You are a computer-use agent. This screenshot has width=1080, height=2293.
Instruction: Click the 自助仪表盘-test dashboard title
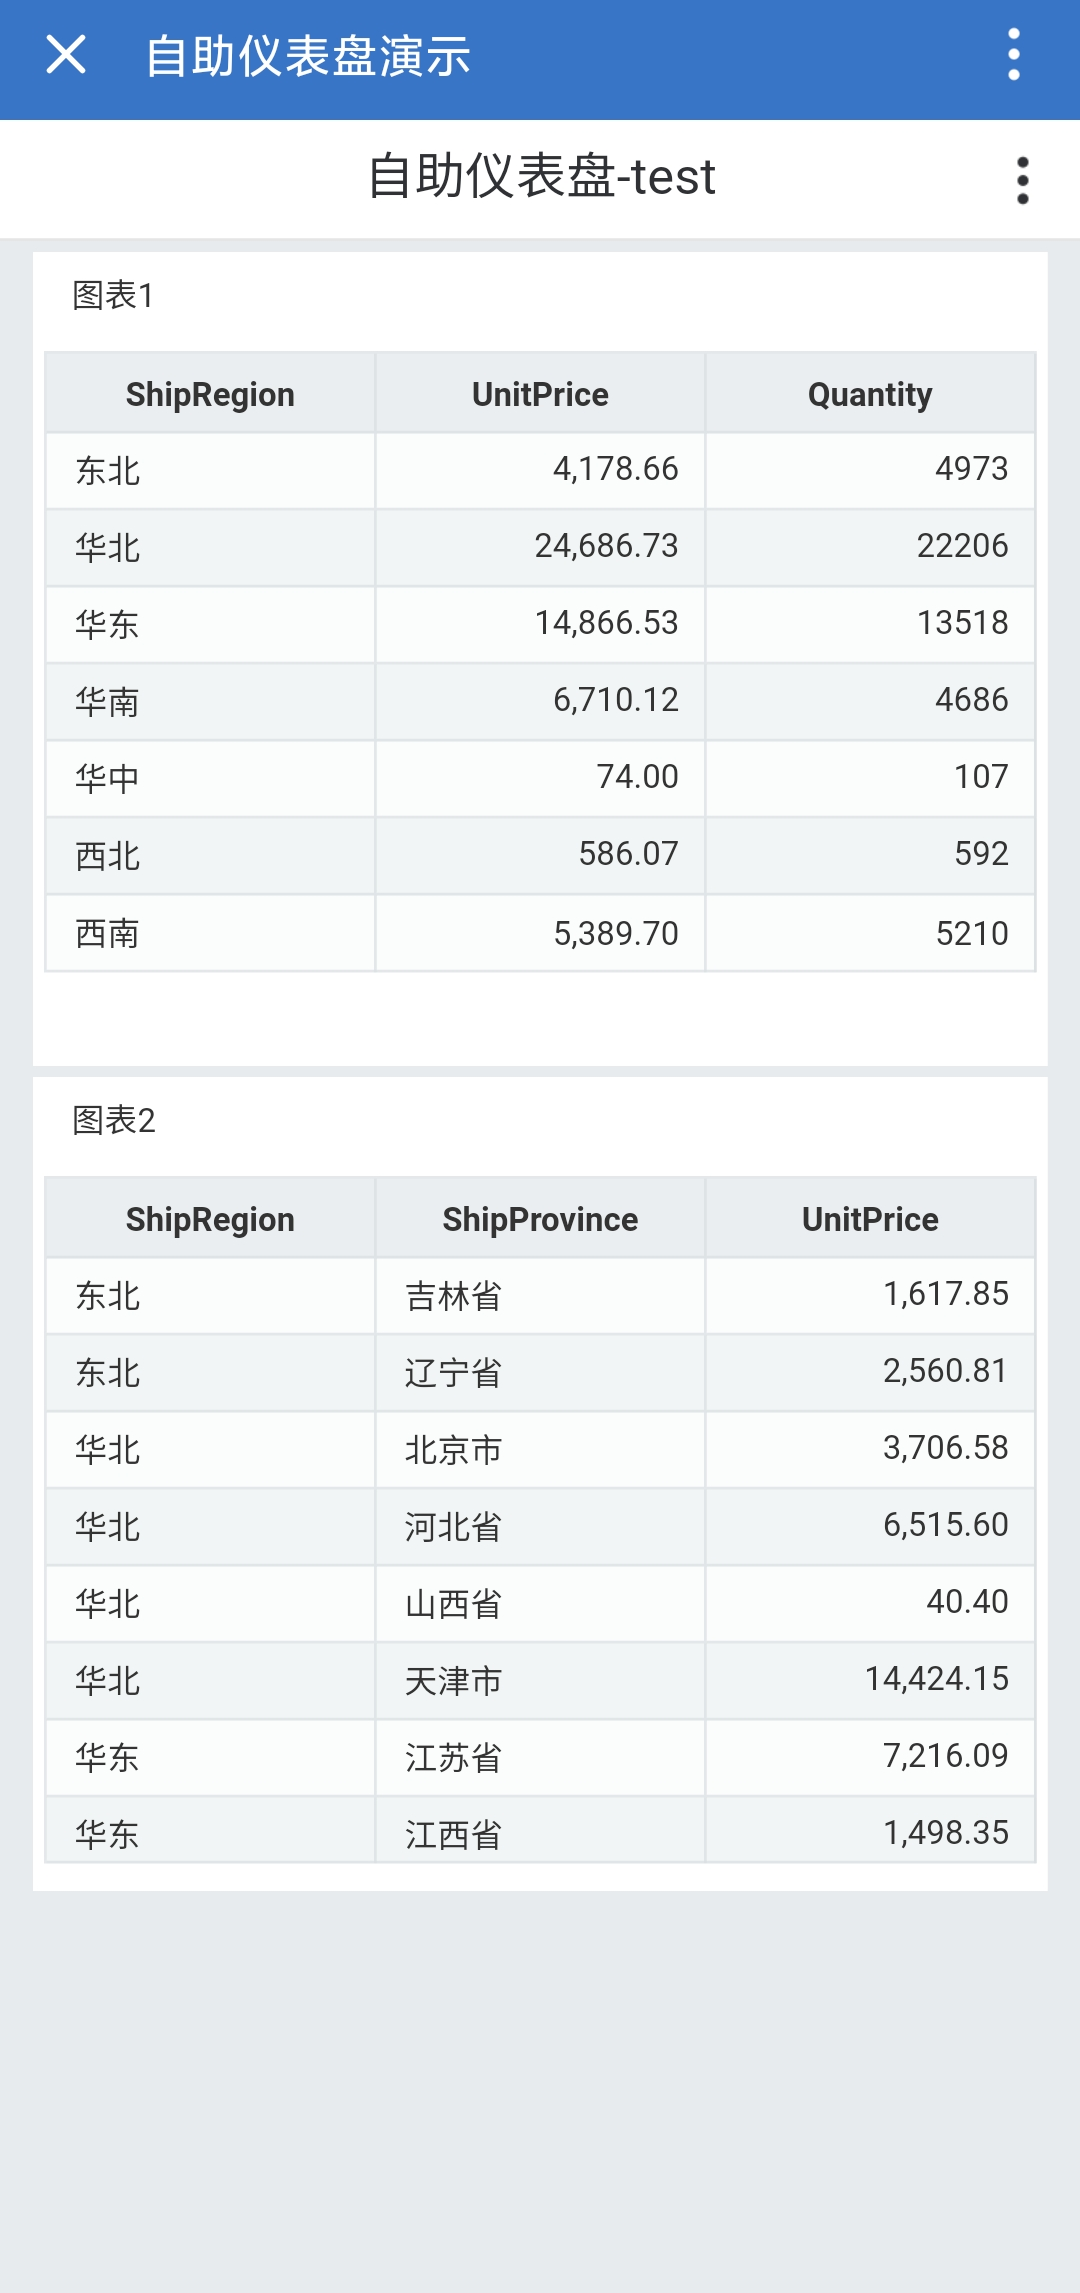541,177
